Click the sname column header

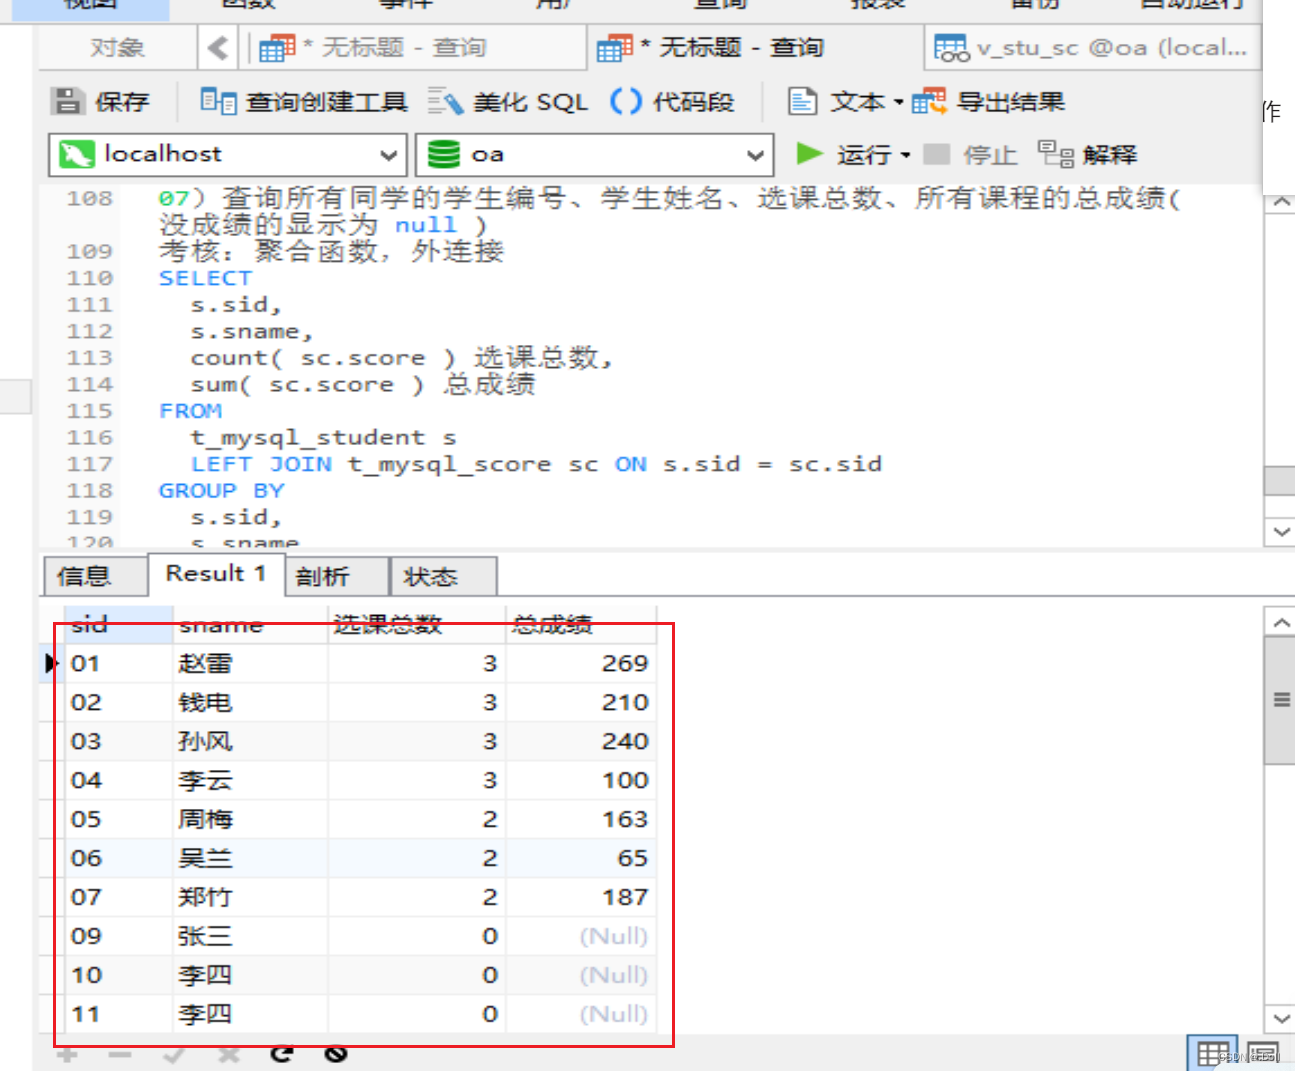(250, 625)
